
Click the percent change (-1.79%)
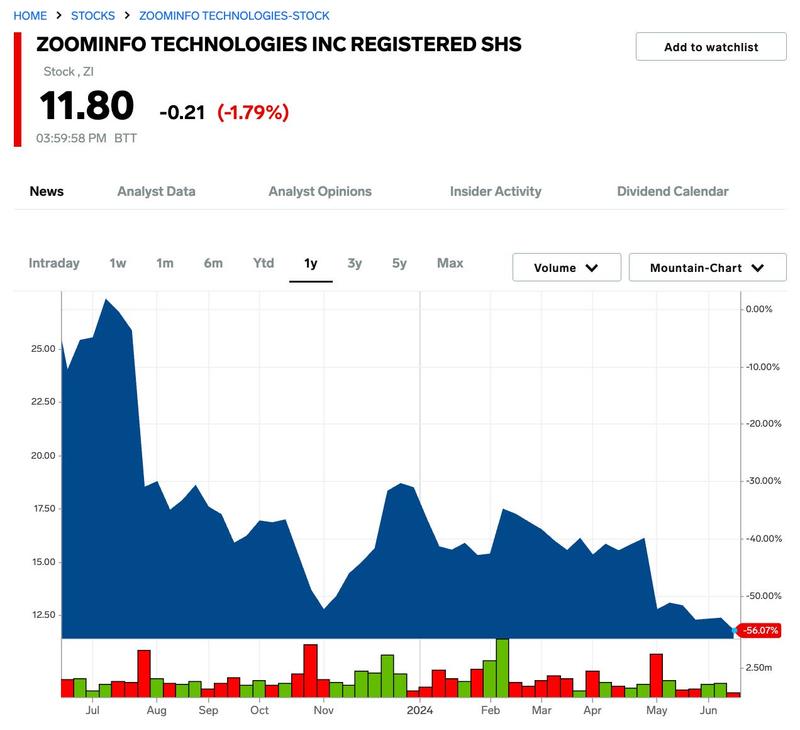253,112
